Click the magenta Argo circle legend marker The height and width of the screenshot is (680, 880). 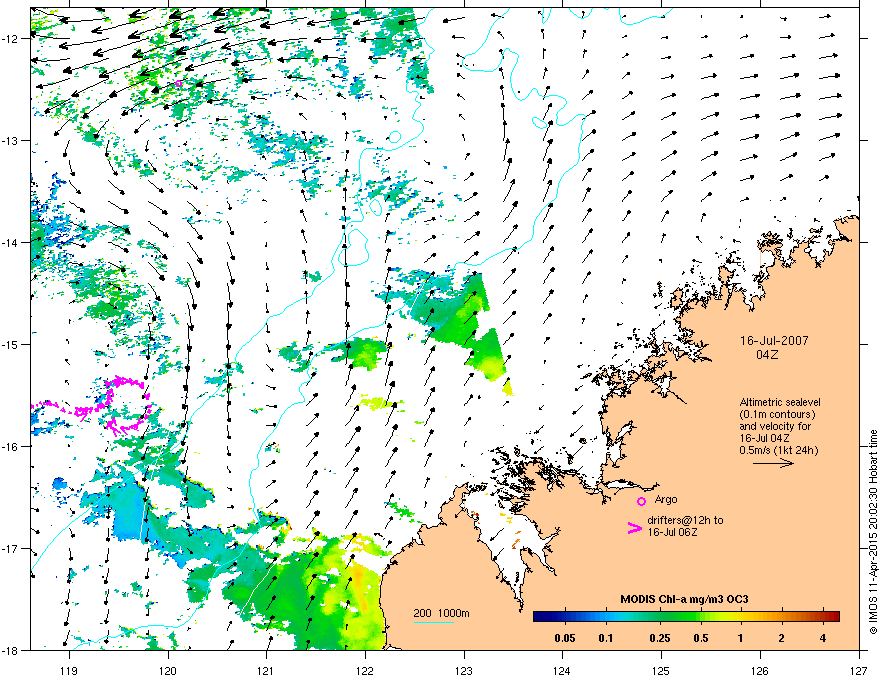pos(641,501)
